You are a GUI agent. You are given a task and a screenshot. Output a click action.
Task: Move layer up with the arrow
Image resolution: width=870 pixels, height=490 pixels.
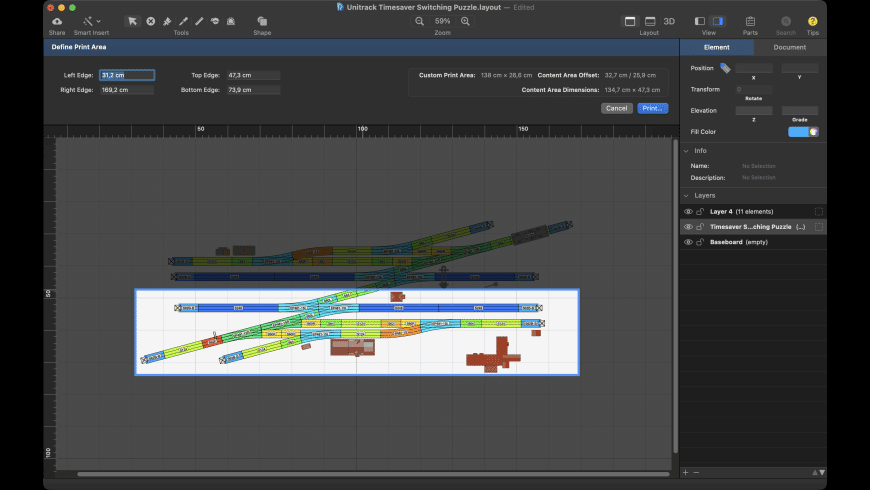(x=815, y=472)
